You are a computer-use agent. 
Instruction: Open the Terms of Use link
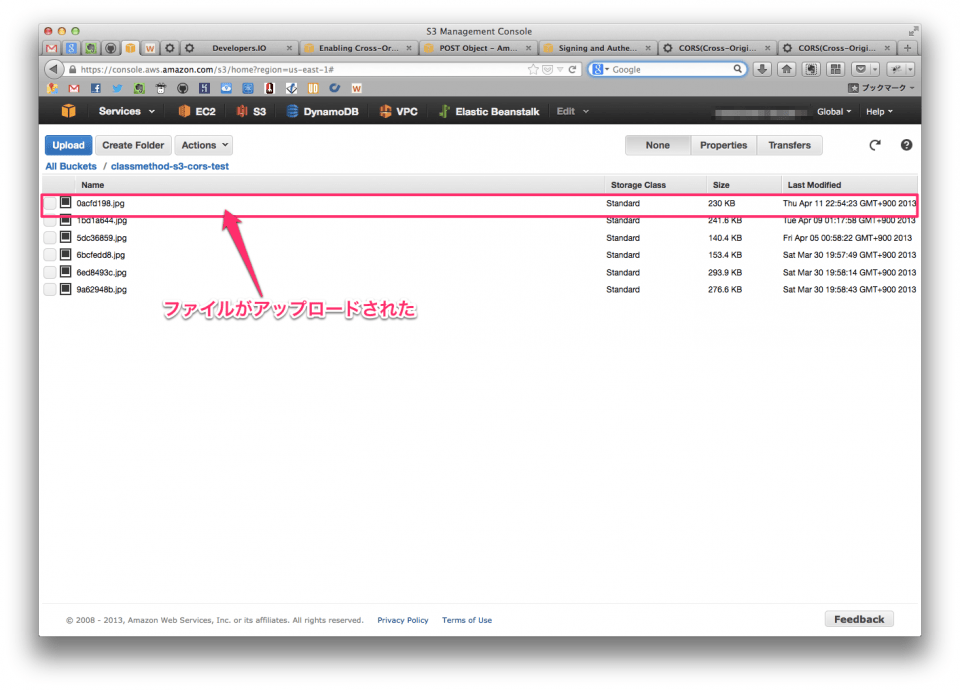pyautogui.click(x=467, y=620)
